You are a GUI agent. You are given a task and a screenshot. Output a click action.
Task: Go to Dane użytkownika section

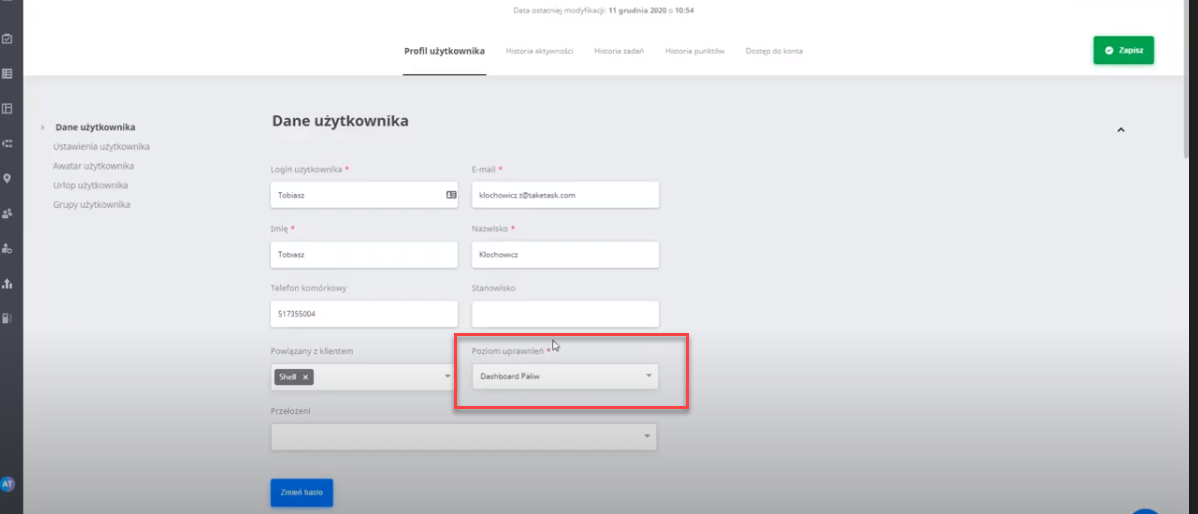[95, 127]
